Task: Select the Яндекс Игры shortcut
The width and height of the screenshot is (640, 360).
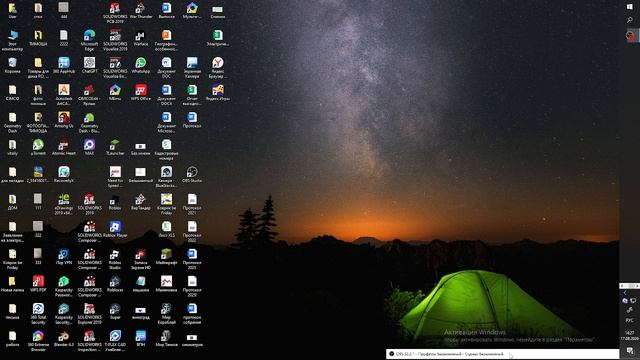Action: (x=218, y=93)
